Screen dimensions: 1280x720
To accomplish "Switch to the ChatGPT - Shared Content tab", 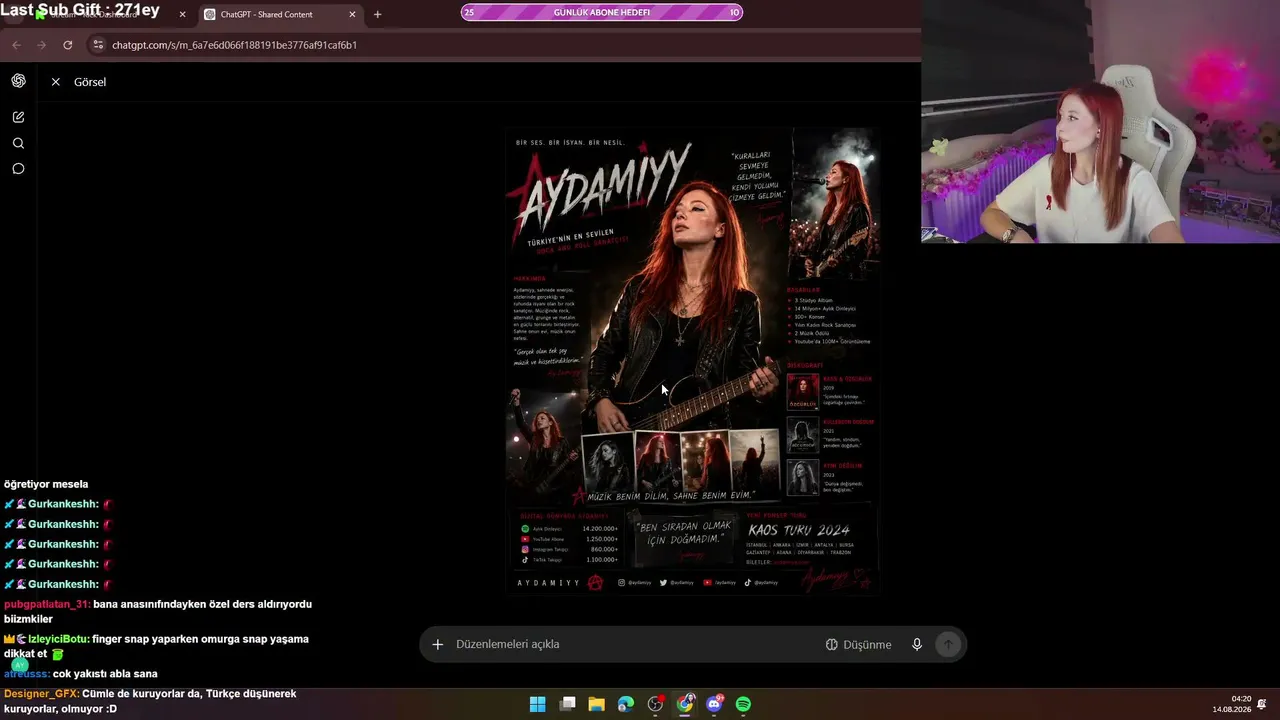I will [x=280, y=14].
